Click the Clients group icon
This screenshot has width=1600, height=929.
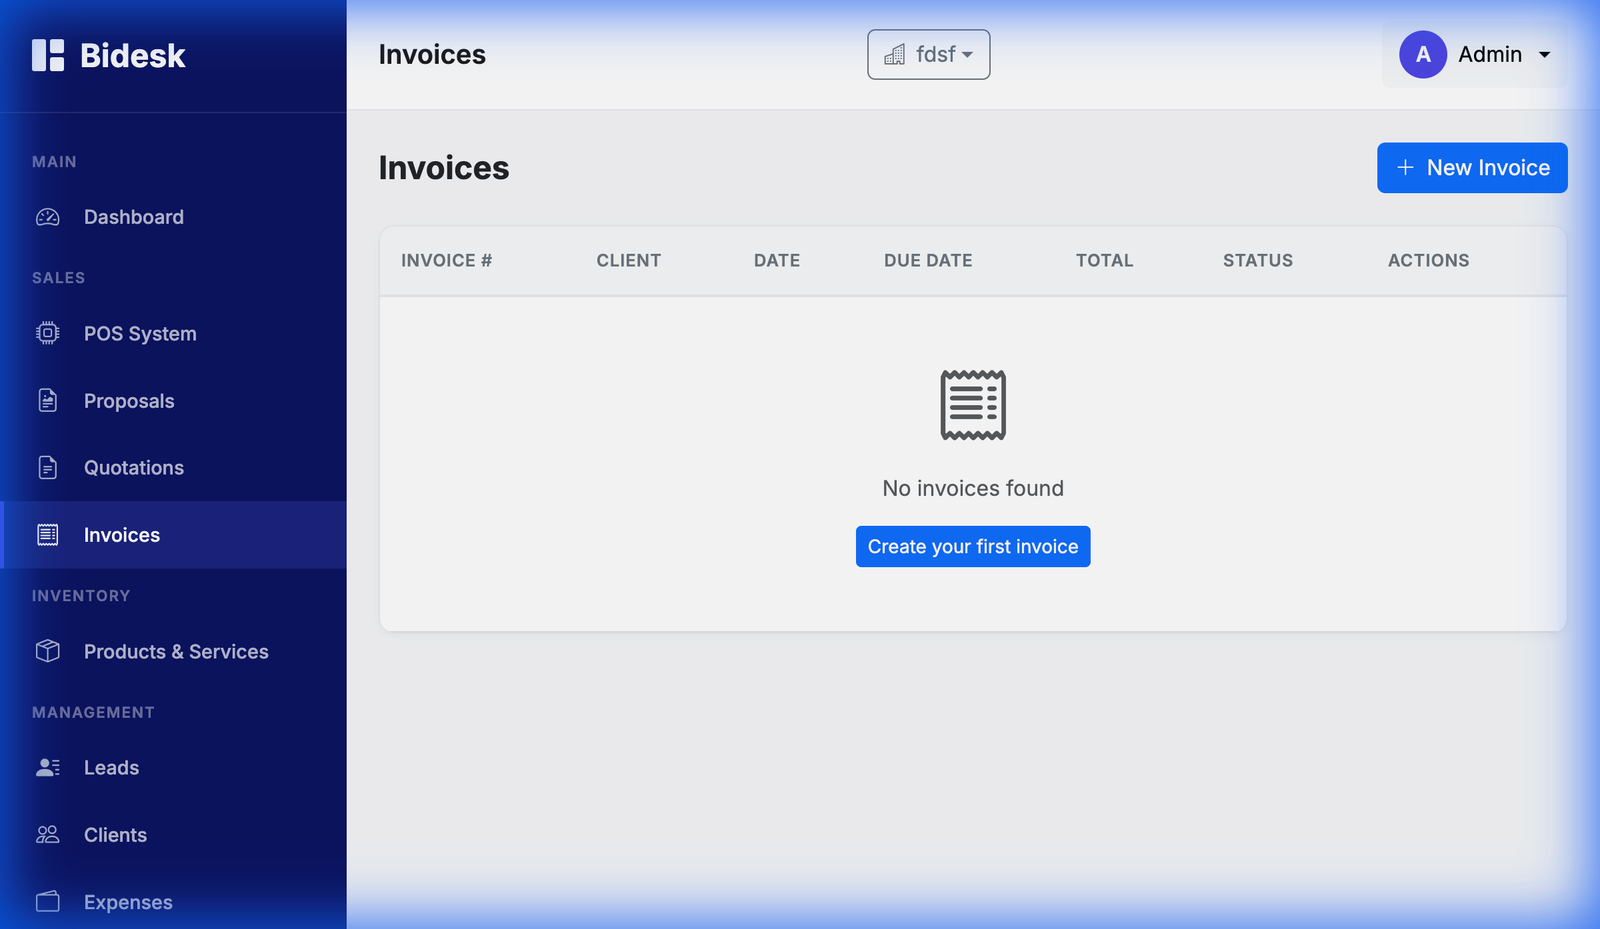(47, 834)
